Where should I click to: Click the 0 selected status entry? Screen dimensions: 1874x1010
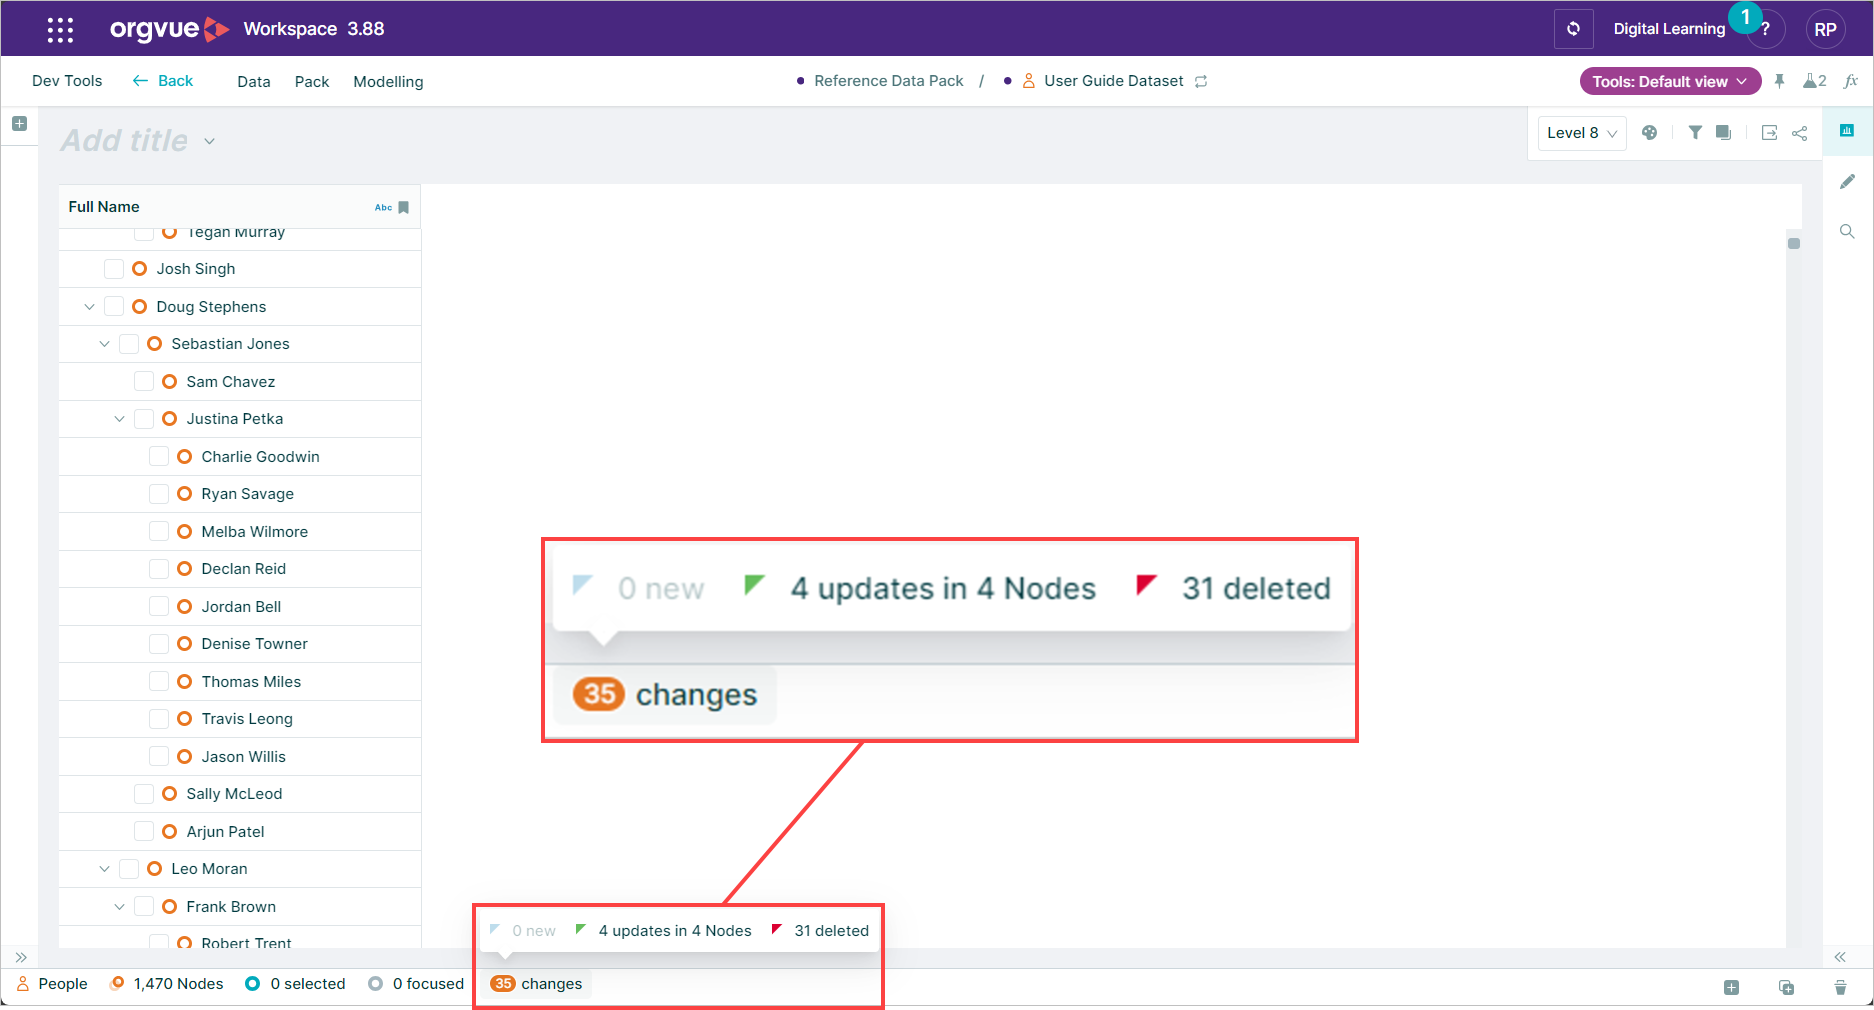(x=296, y=984)
